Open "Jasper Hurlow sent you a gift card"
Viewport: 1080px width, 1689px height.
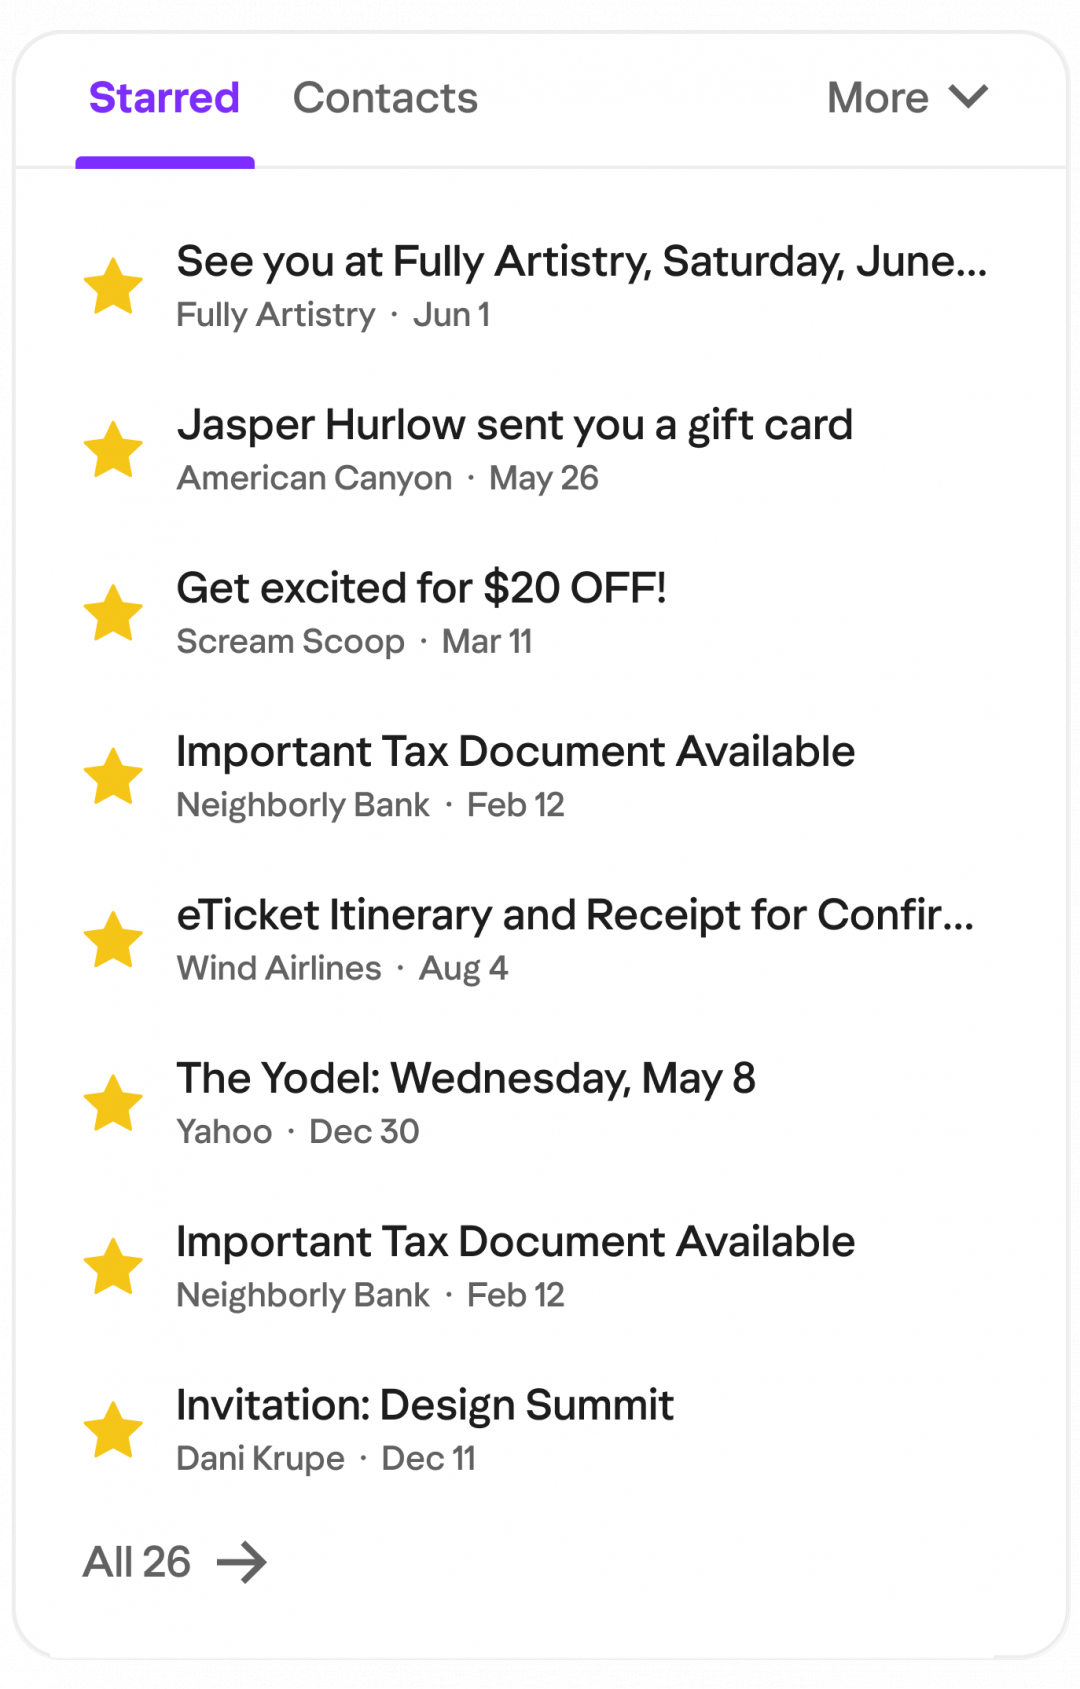coord(514,425)
